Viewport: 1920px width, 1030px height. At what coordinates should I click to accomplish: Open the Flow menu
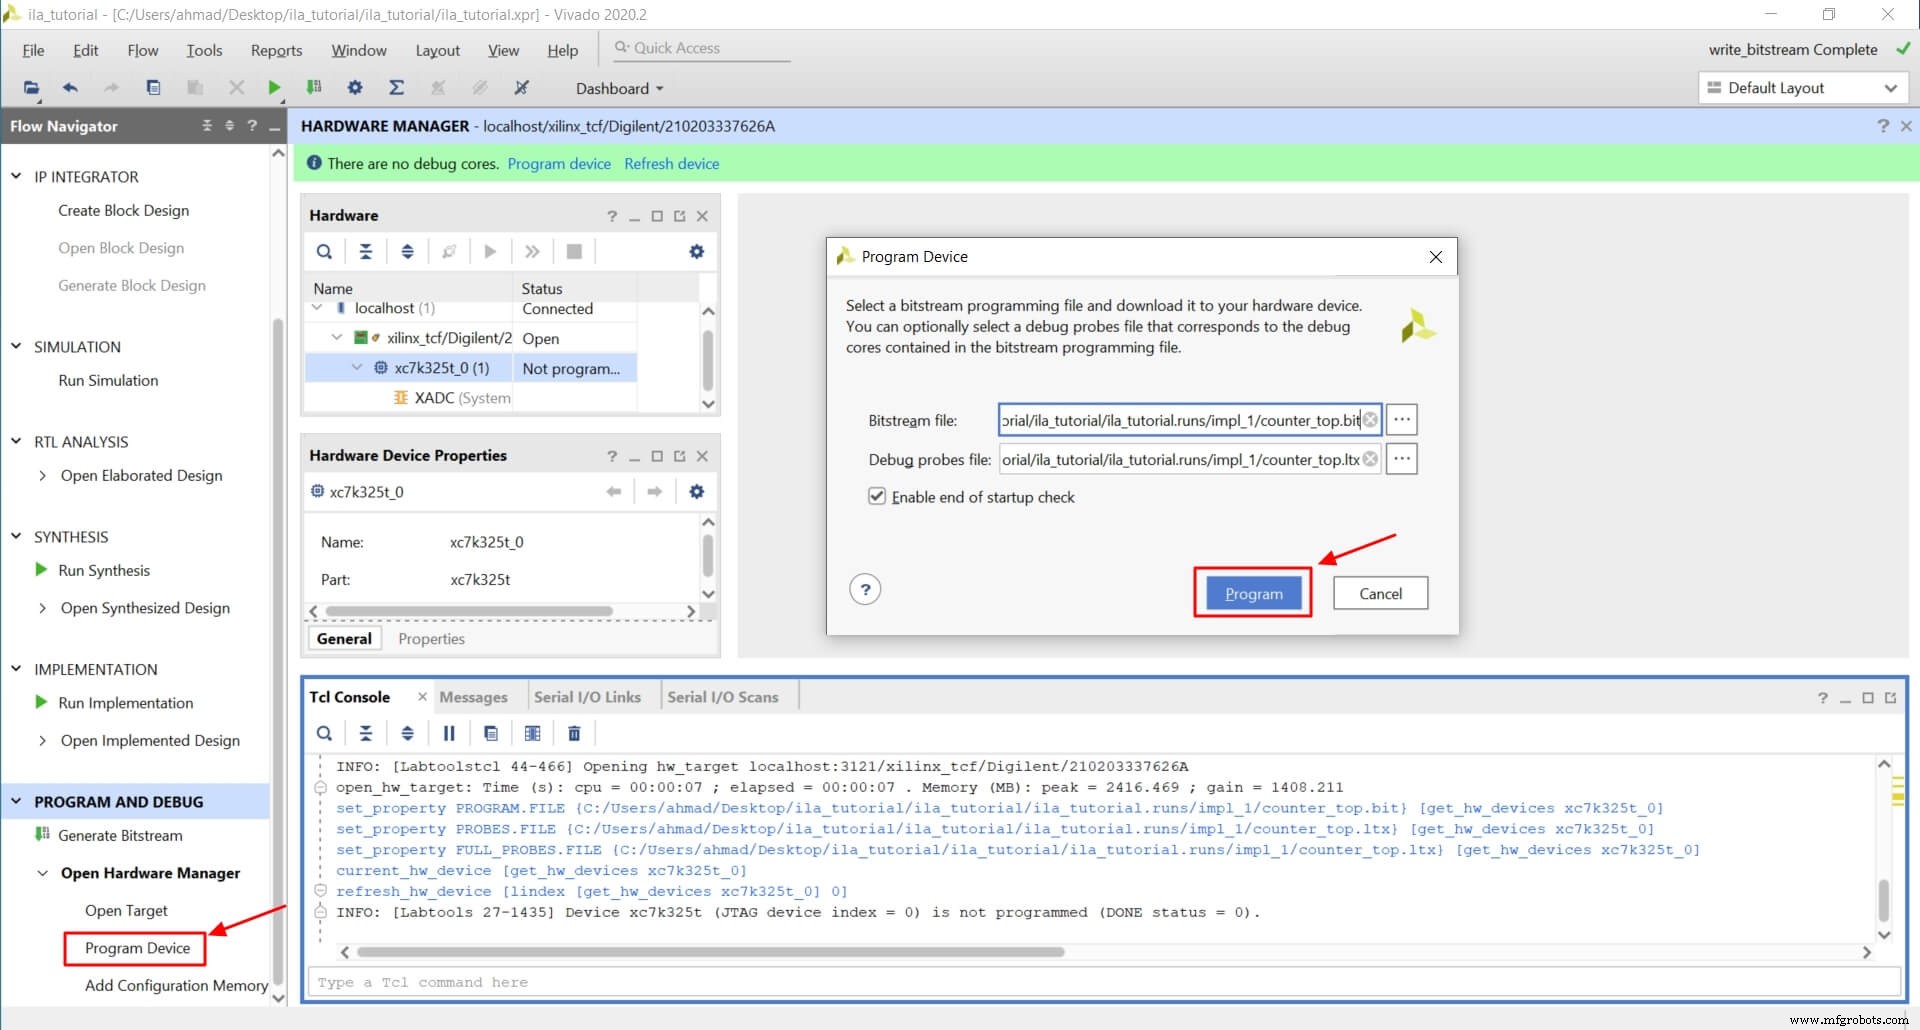tap(142, 50)
